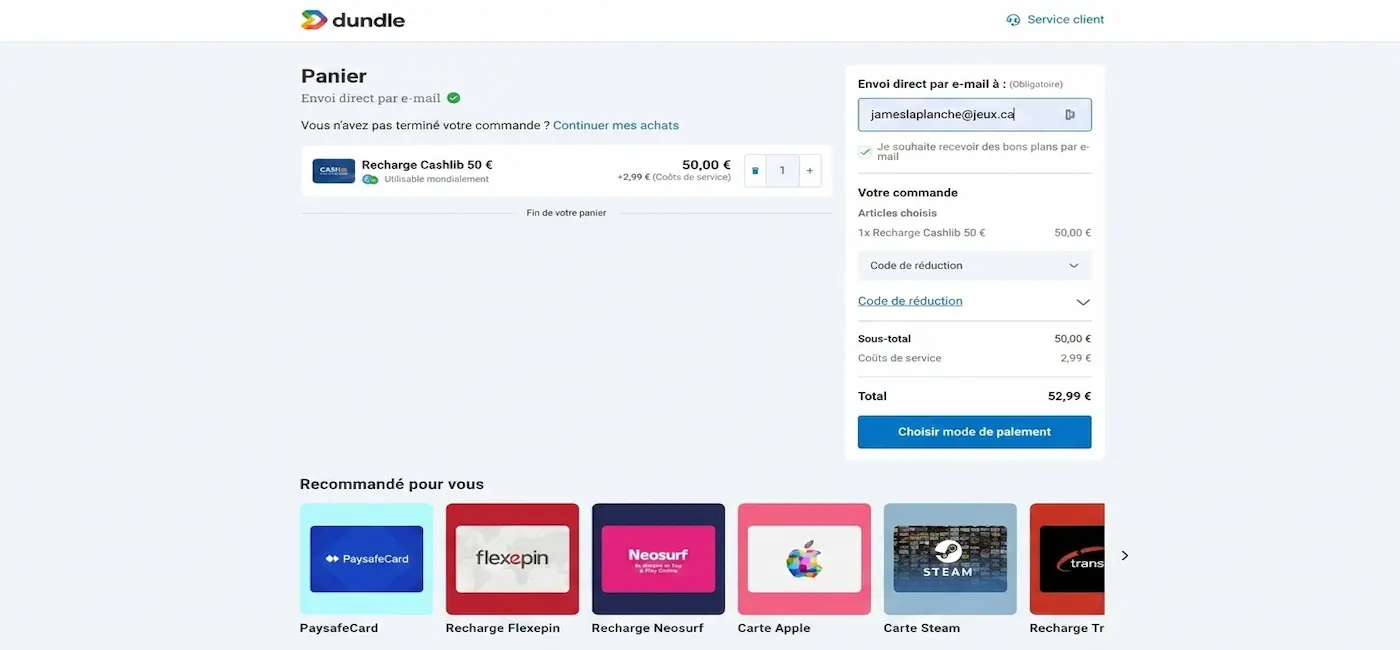Image resolution: width=1400 pixels, height=650 pixels.
Task: Click the quantity field showing 1
Action: click(x=782, y=171)
